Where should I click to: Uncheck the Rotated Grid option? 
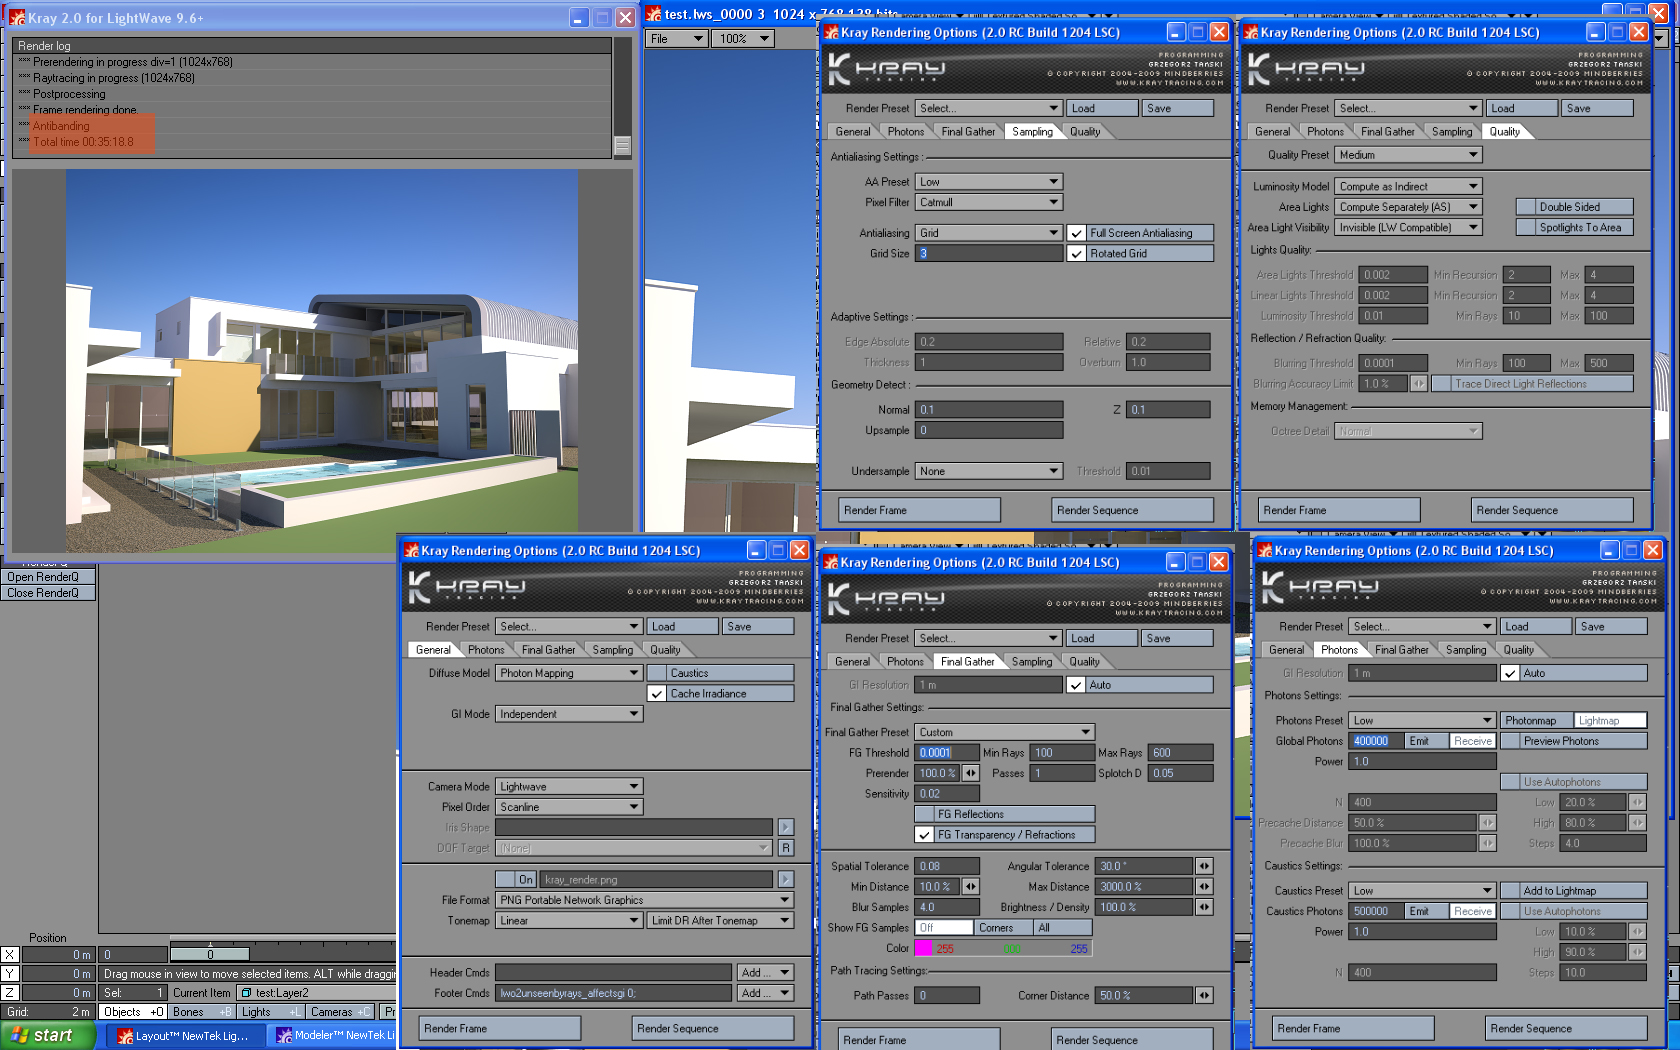coord(1077,254)
